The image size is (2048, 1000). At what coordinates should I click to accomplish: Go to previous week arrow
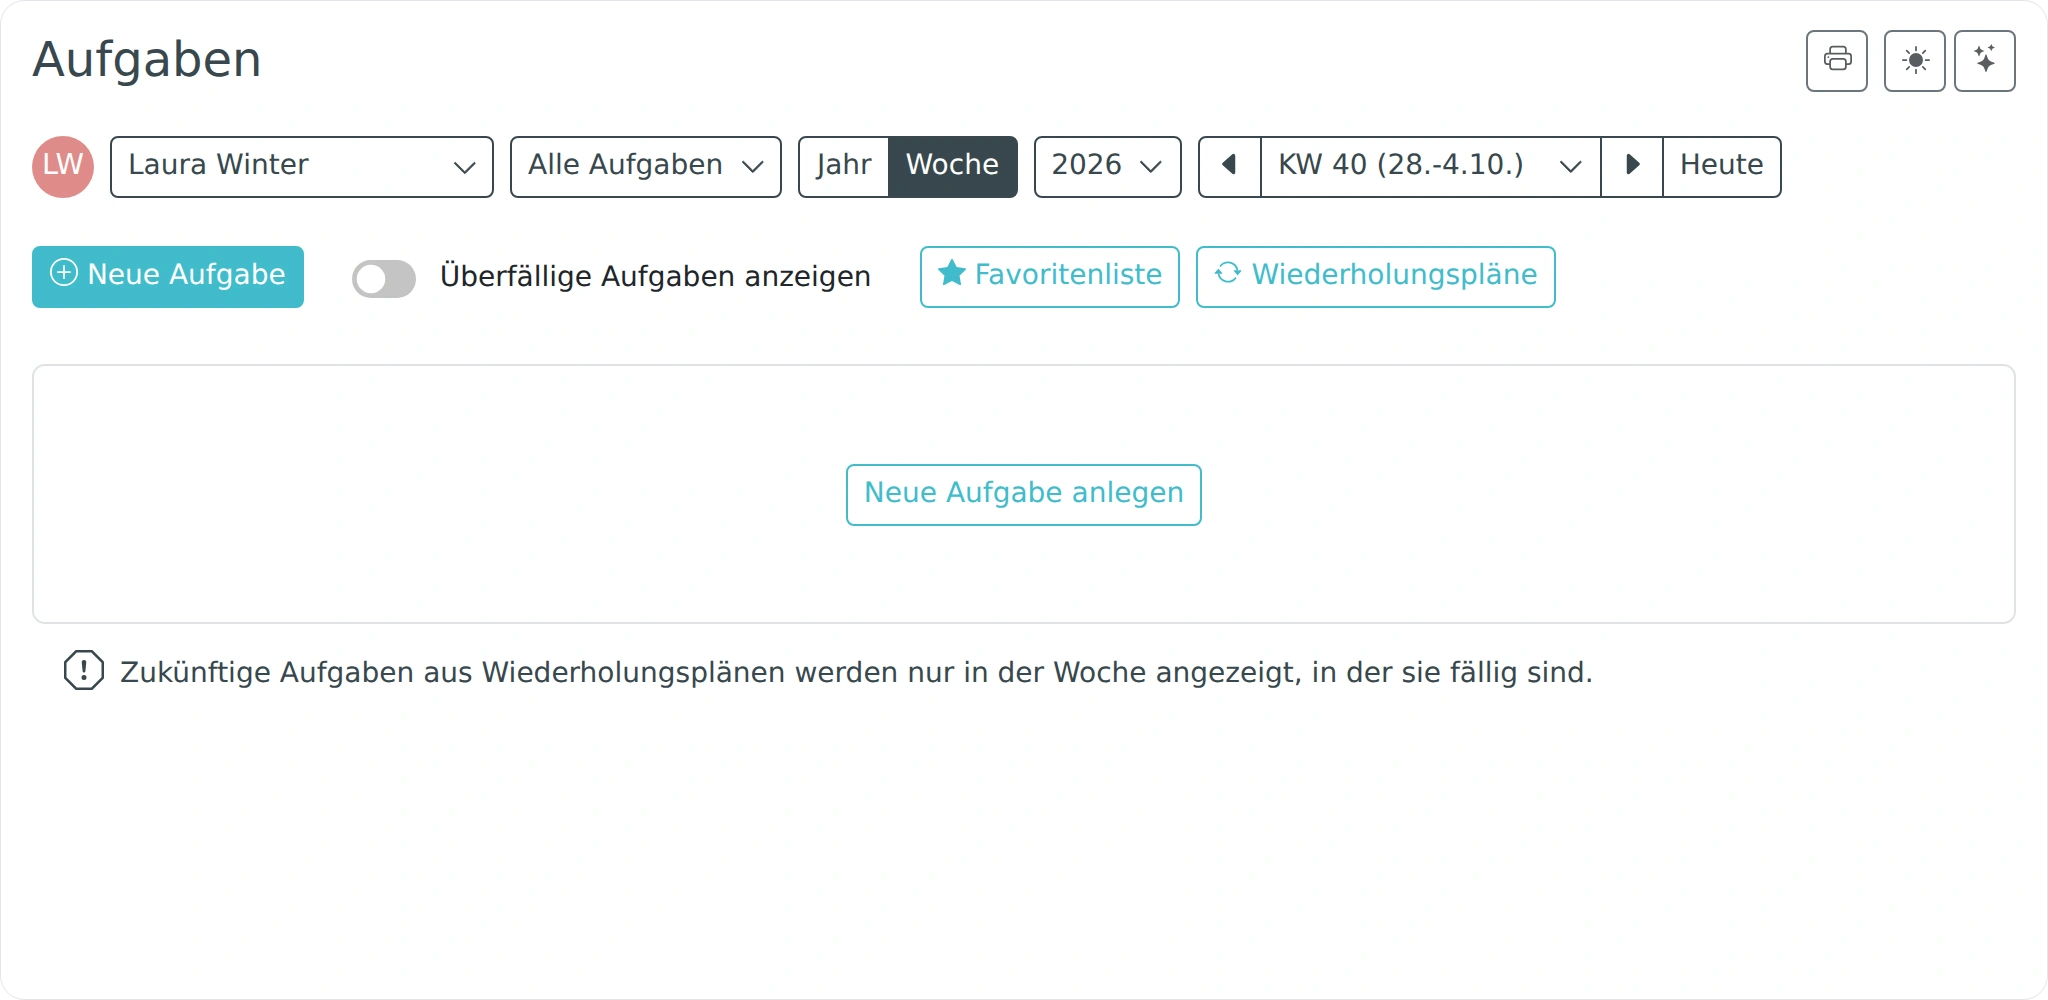coord(1230,167)
